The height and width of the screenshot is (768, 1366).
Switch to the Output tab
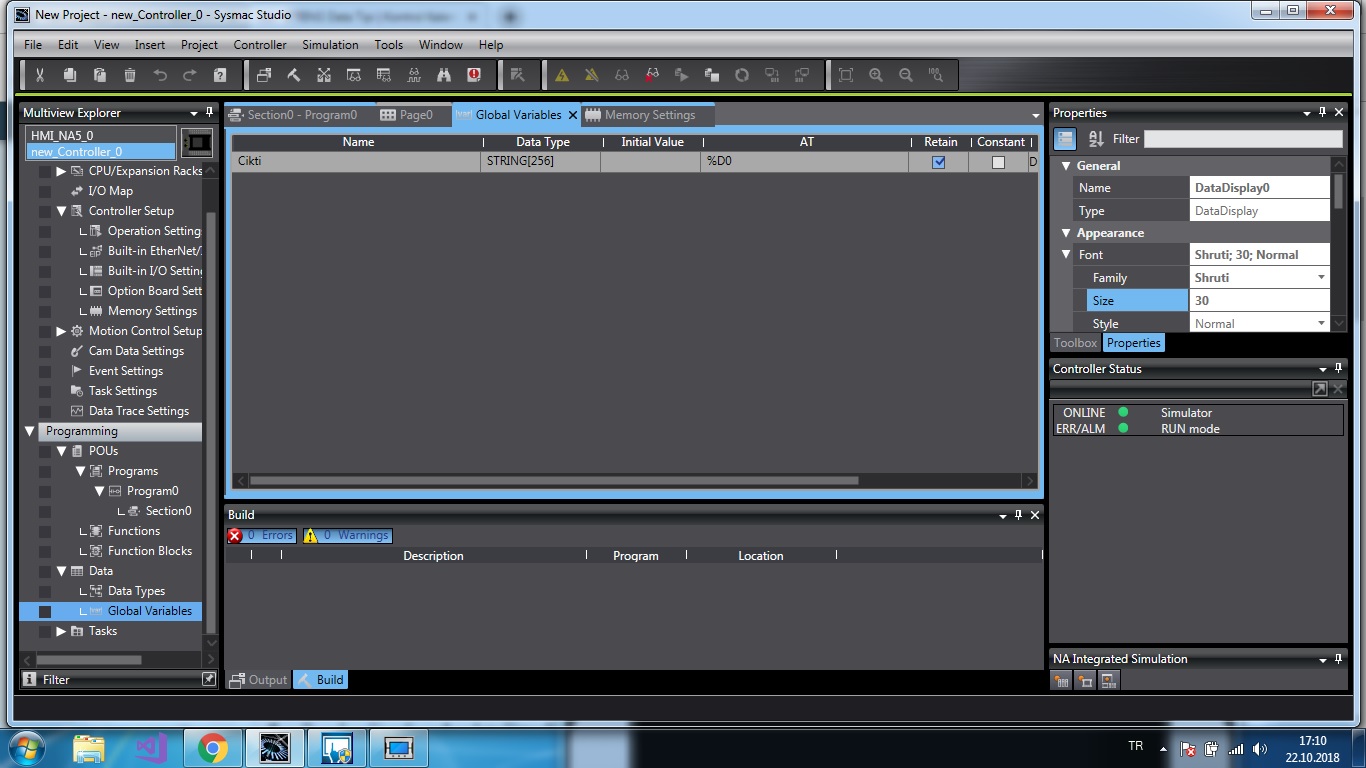coord(258,680)
